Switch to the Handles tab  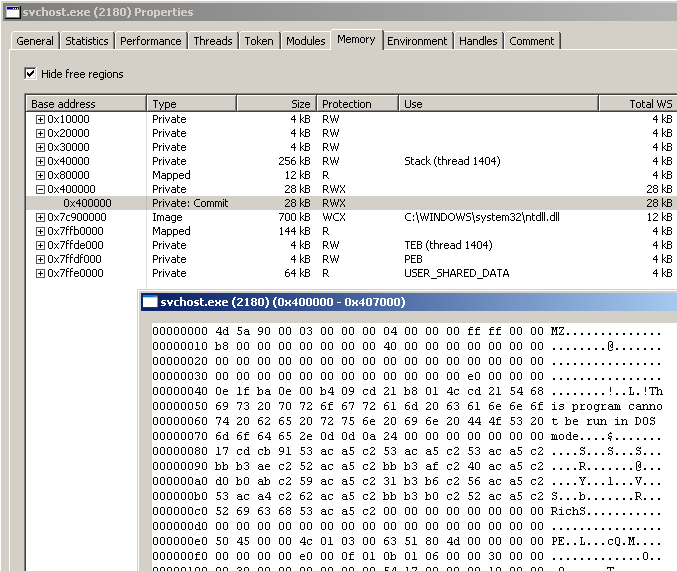478,41
